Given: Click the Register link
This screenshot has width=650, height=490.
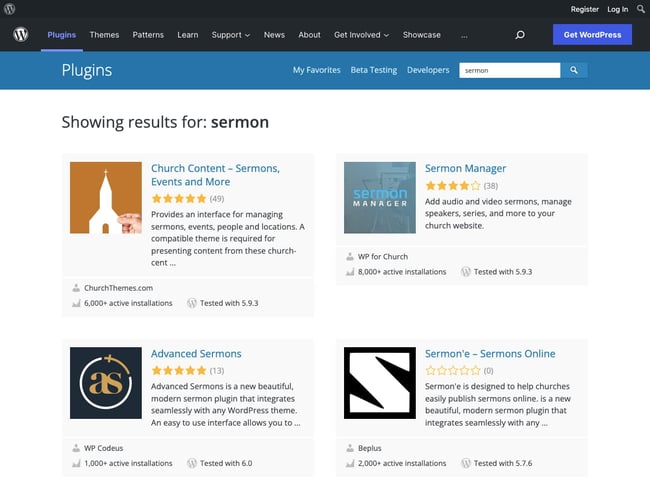Looking at the screenshot, I should tap(585, 9).
